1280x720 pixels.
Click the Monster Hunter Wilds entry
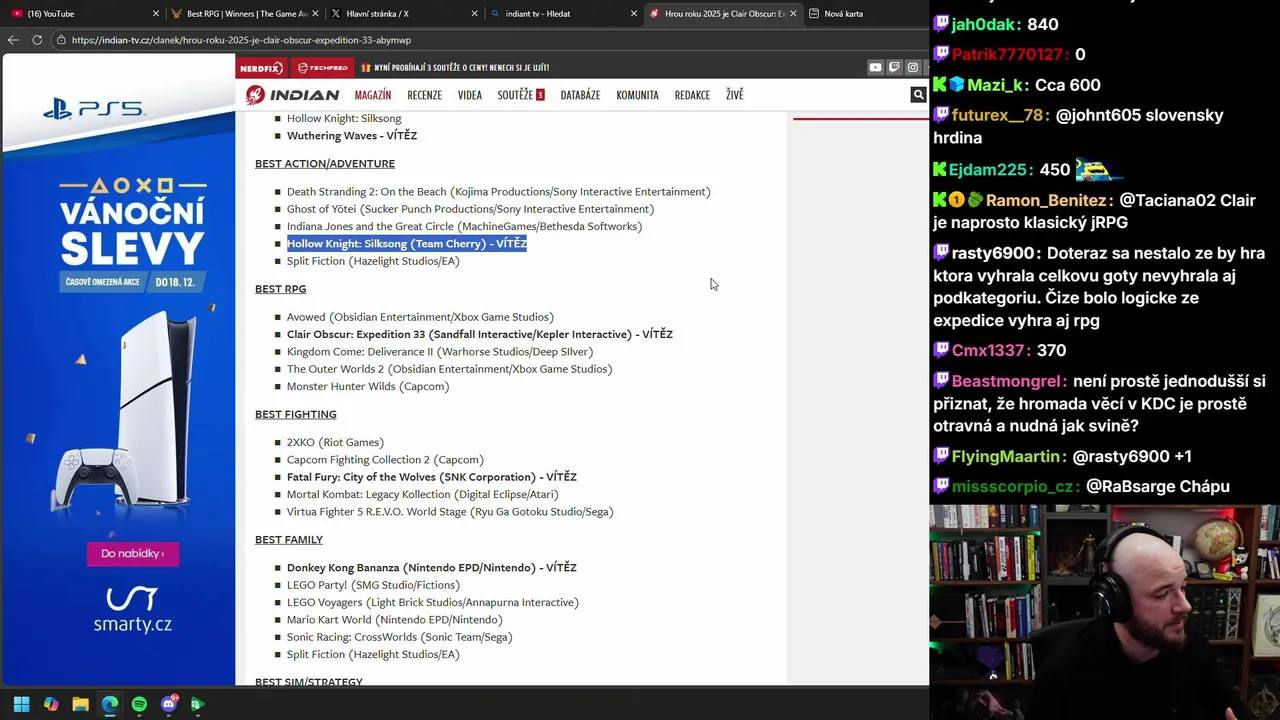tap(368, 387)
